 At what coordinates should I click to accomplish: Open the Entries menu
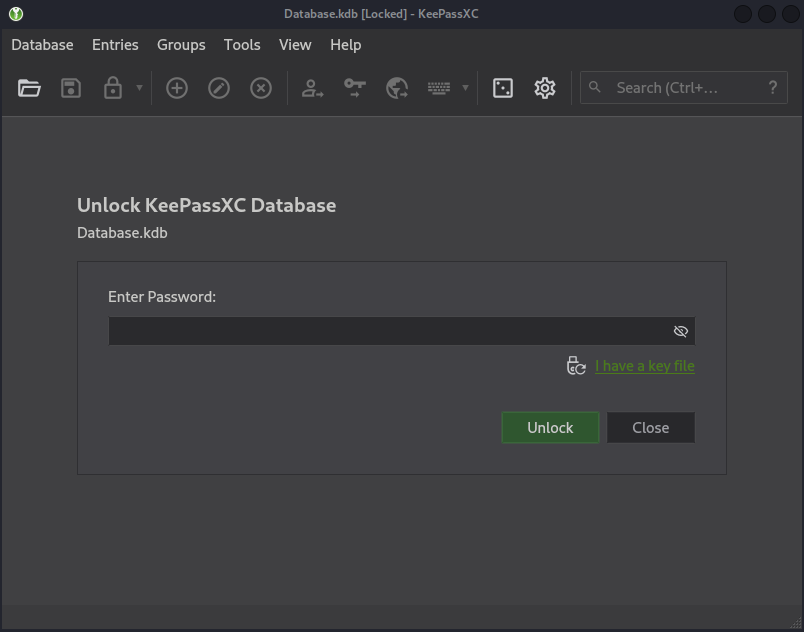[115, 45]
